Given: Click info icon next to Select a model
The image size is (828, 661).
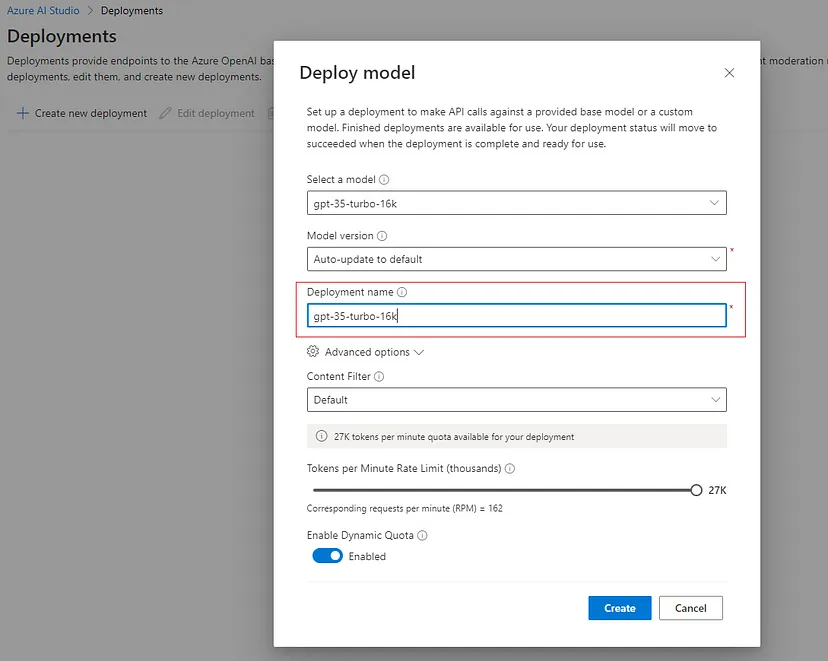Looking at the screenshot, I should tap(384, 180).
